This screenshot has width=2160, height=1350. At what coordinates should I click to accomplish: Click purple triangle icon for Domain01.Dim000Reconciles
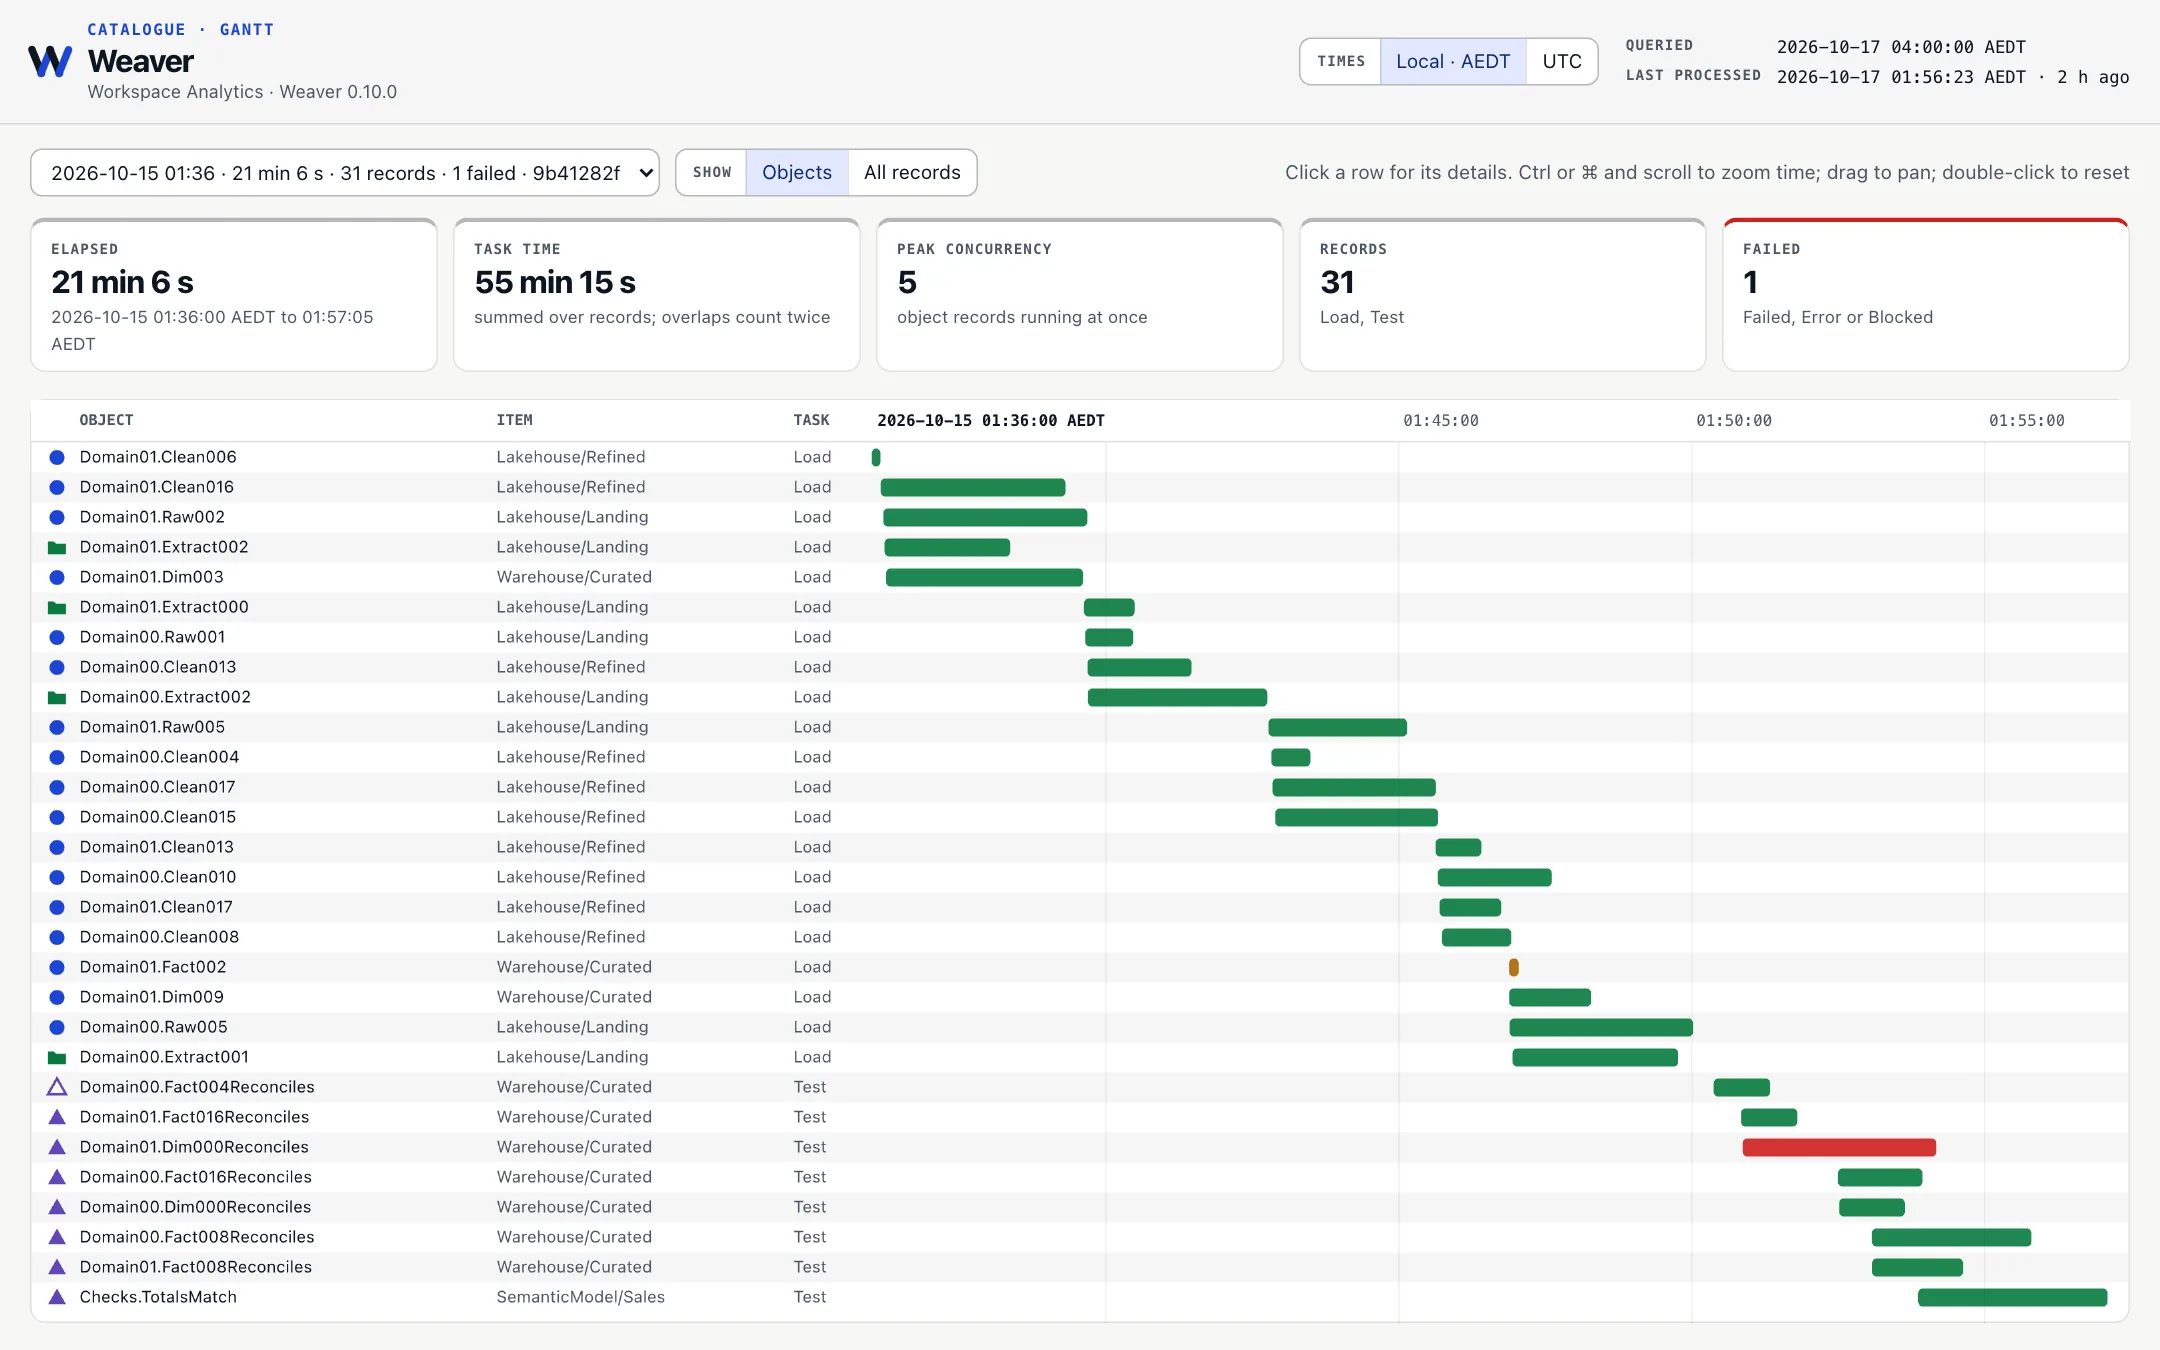click(57, 1147)
